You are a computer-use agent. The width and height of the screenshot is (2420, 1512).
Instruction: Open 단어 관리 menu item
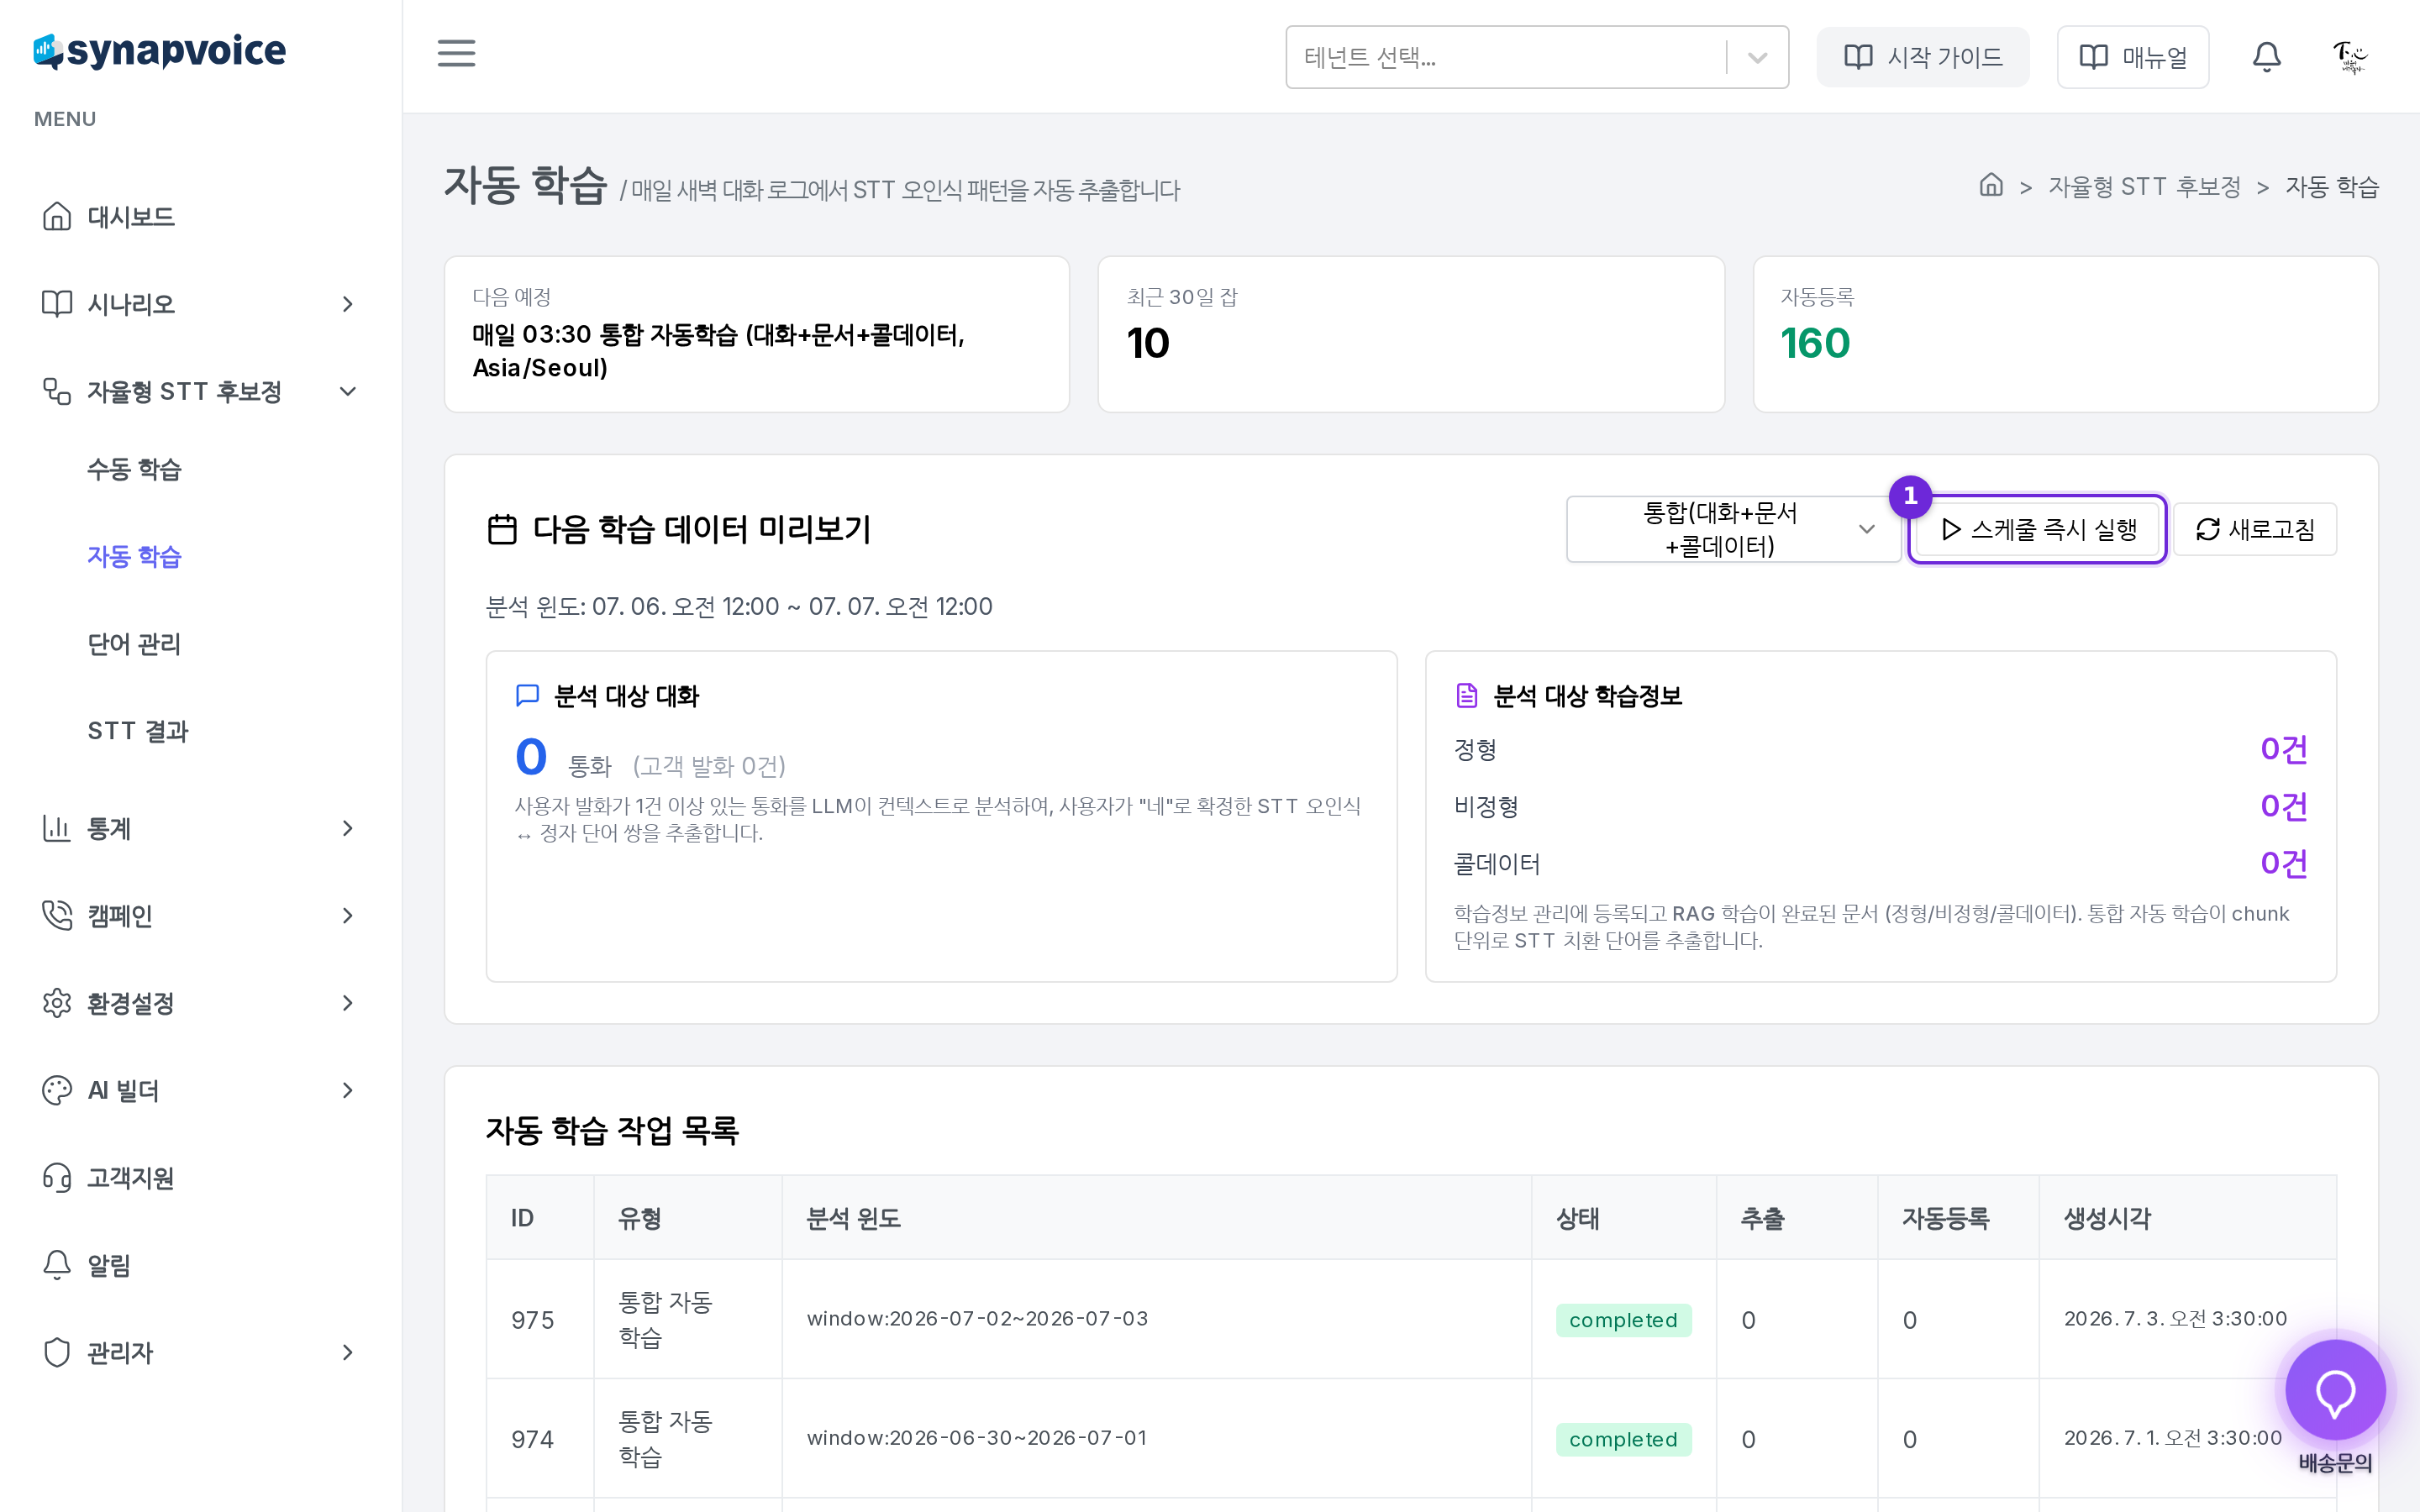(134, 644)
